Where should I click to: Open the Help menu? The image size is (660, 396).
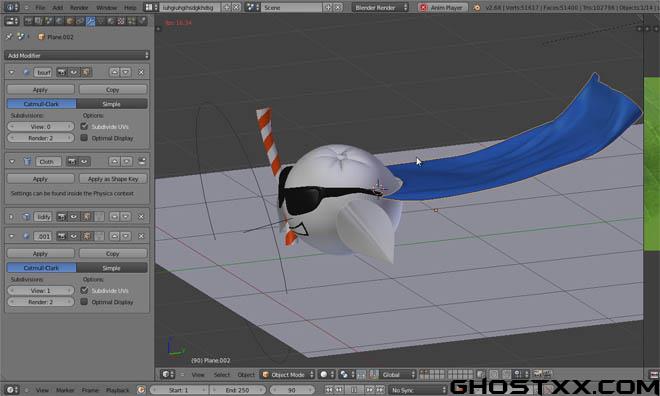pyautogui.click(x=130, y=8)
